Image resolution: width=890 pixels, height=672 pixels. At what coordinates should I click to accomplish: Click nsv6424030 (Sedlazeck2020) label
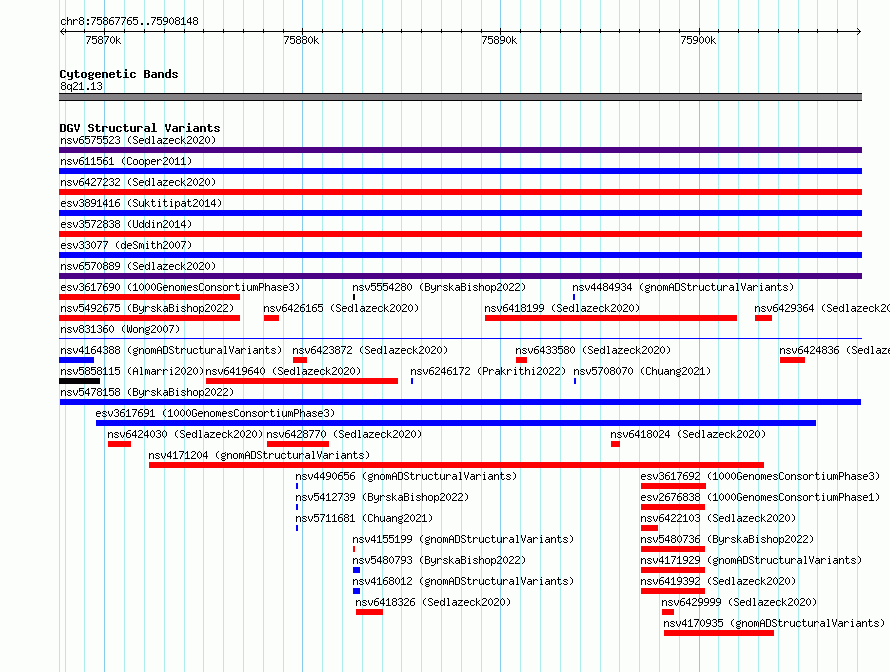[185, 434]
